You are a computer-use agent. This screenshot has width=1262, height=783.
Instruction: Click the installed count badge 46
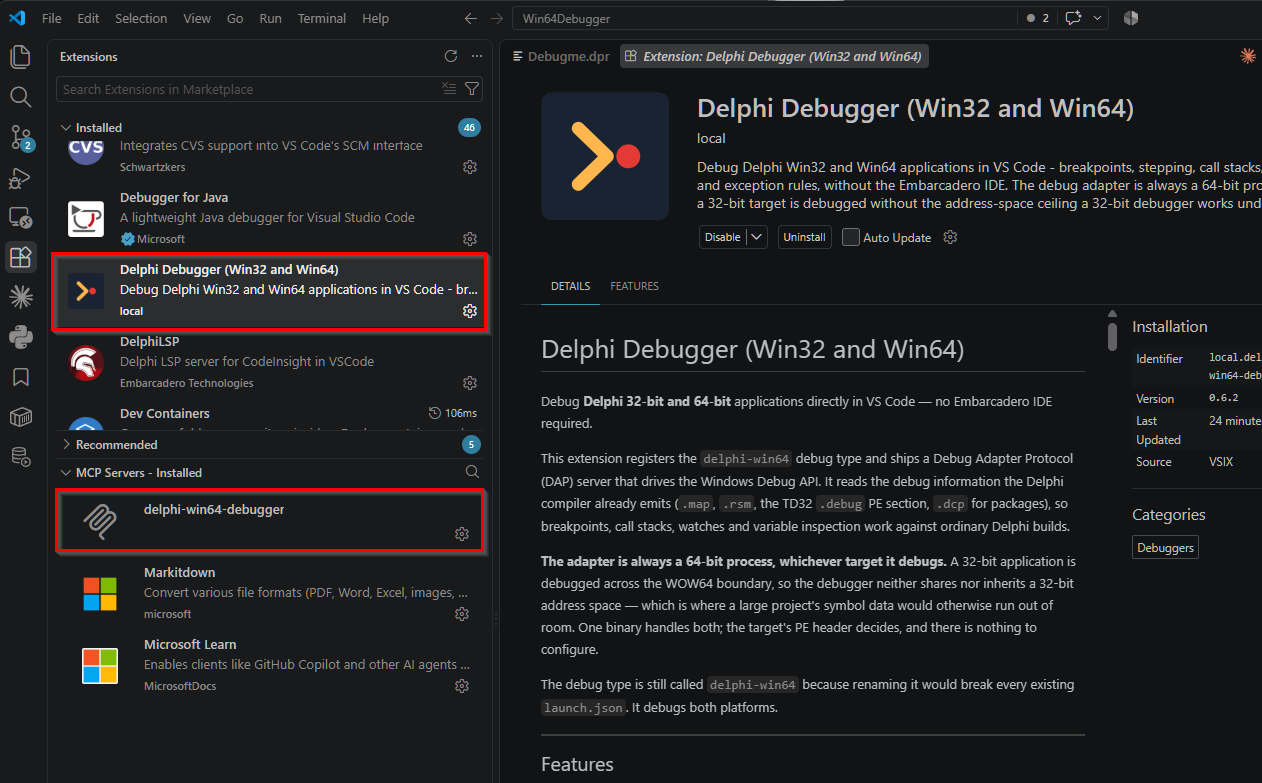tap(470, 128)
